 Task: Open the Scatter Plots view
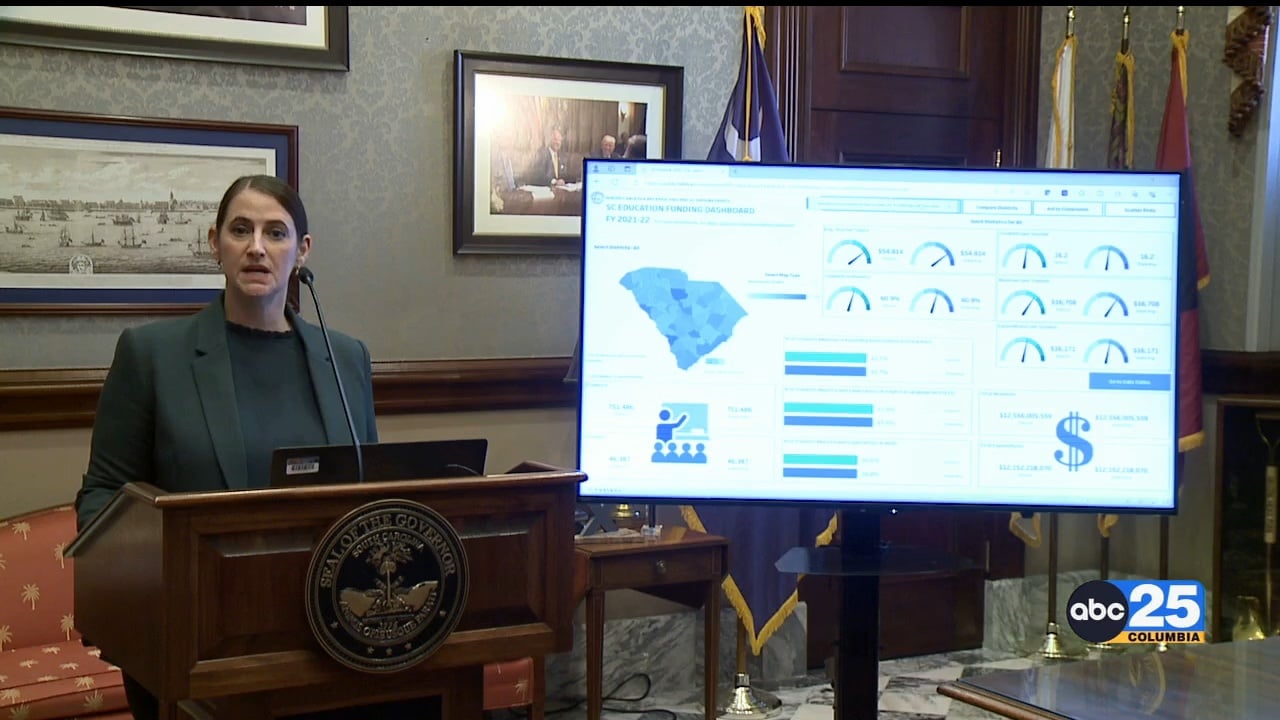click(x=1139, y=210)
